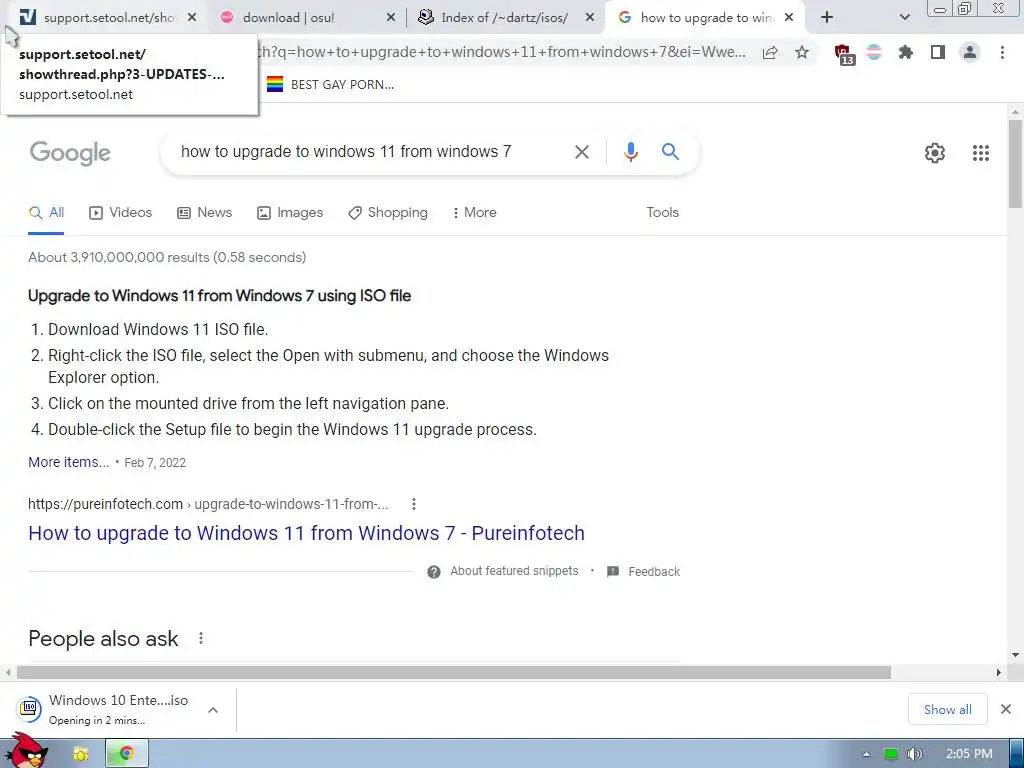
Task: Click the horizontal scrollbar thumb
Action: click(x=454, y=672)
